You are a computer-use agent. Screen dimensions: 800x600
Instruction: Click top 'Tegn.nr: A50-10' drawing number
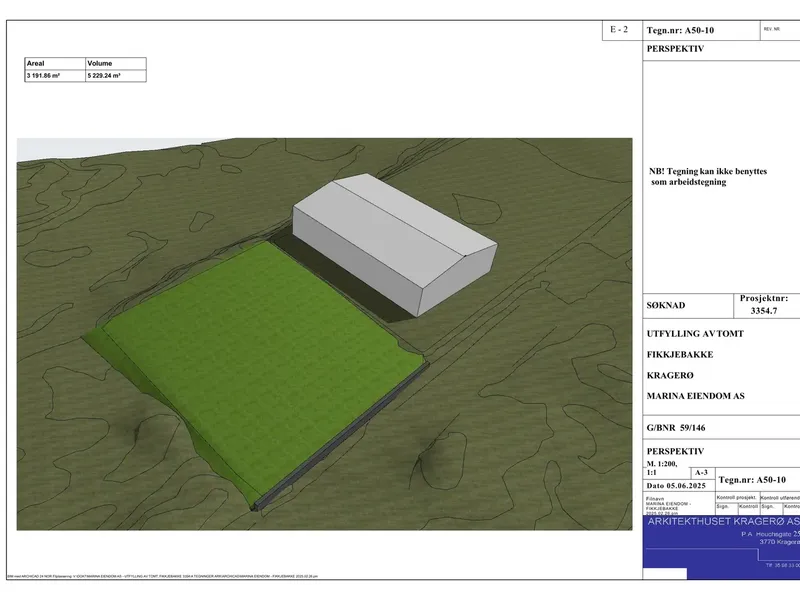point(680,31)
